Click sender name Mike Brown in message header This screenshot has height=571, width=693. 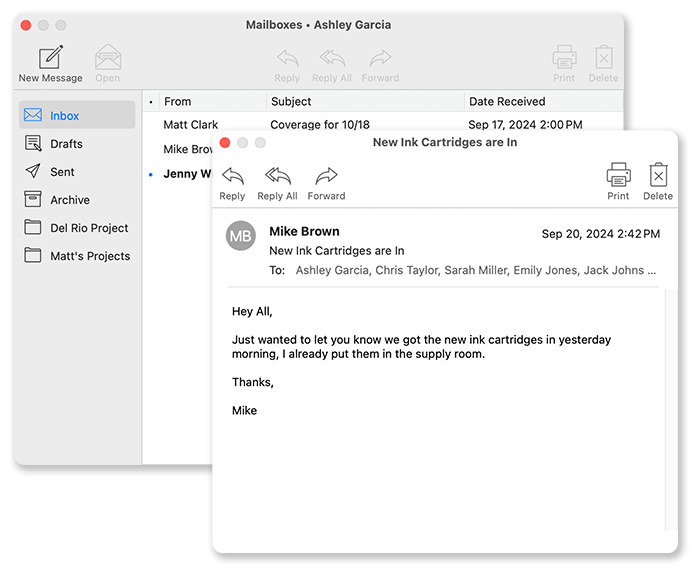point(305,231)
